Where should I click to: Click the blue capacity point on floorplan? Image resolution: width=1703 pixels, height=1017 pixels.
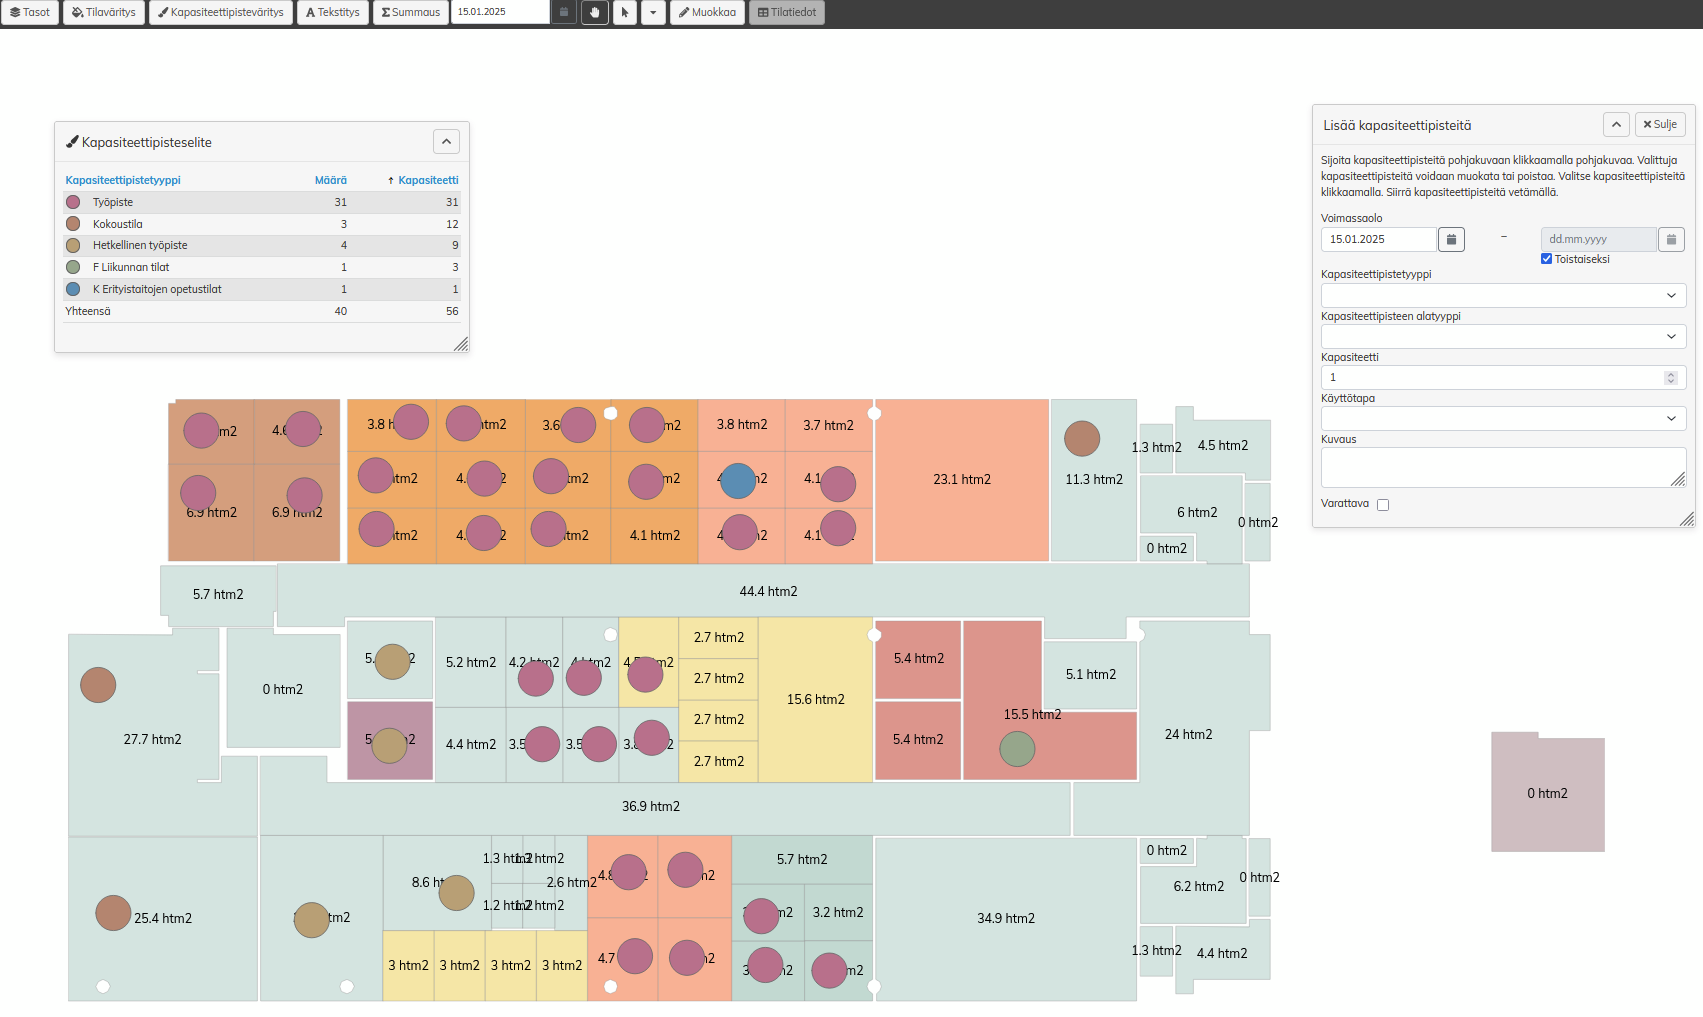coord(738,481)
